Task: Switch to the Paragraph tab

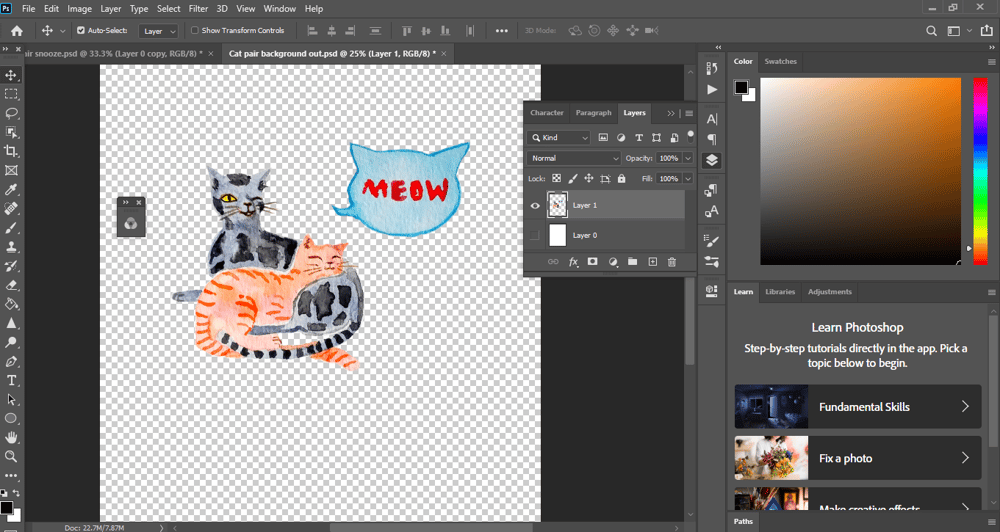Action: click(x=593, y=113)
